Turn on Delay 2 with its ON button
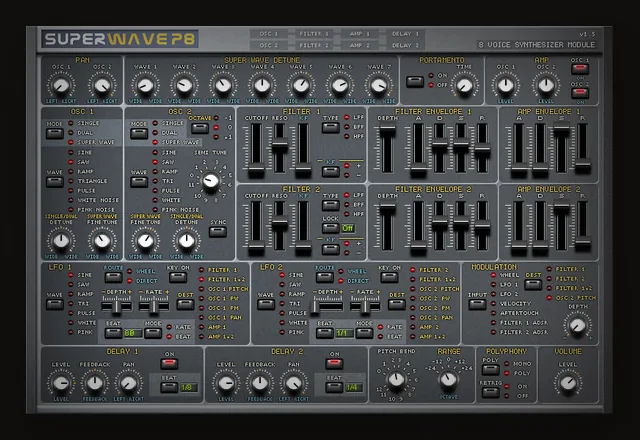This screenshot has height=440, width=640. click(x=334, y=363)
